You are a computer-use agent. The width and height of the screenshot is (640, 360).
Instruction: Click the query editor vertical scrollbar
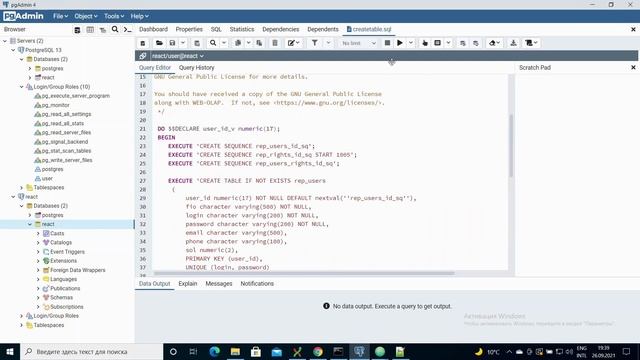[511, 146]
